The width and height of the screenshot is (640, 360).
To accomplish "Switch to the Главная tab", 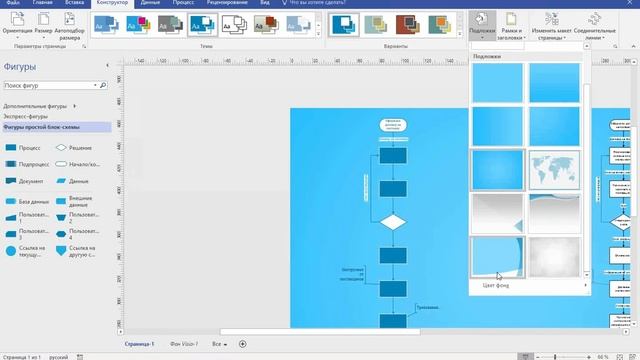I will pos(42,2).
